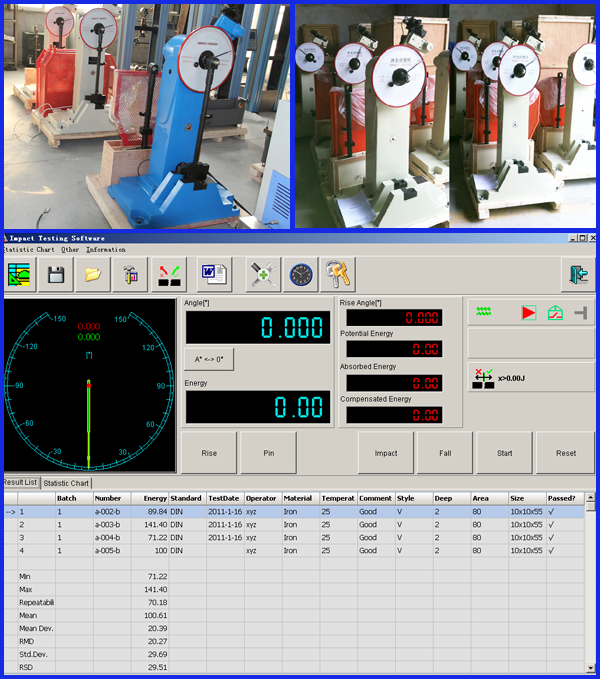
Task: Click the Energy column header
Action: [155, 497]
